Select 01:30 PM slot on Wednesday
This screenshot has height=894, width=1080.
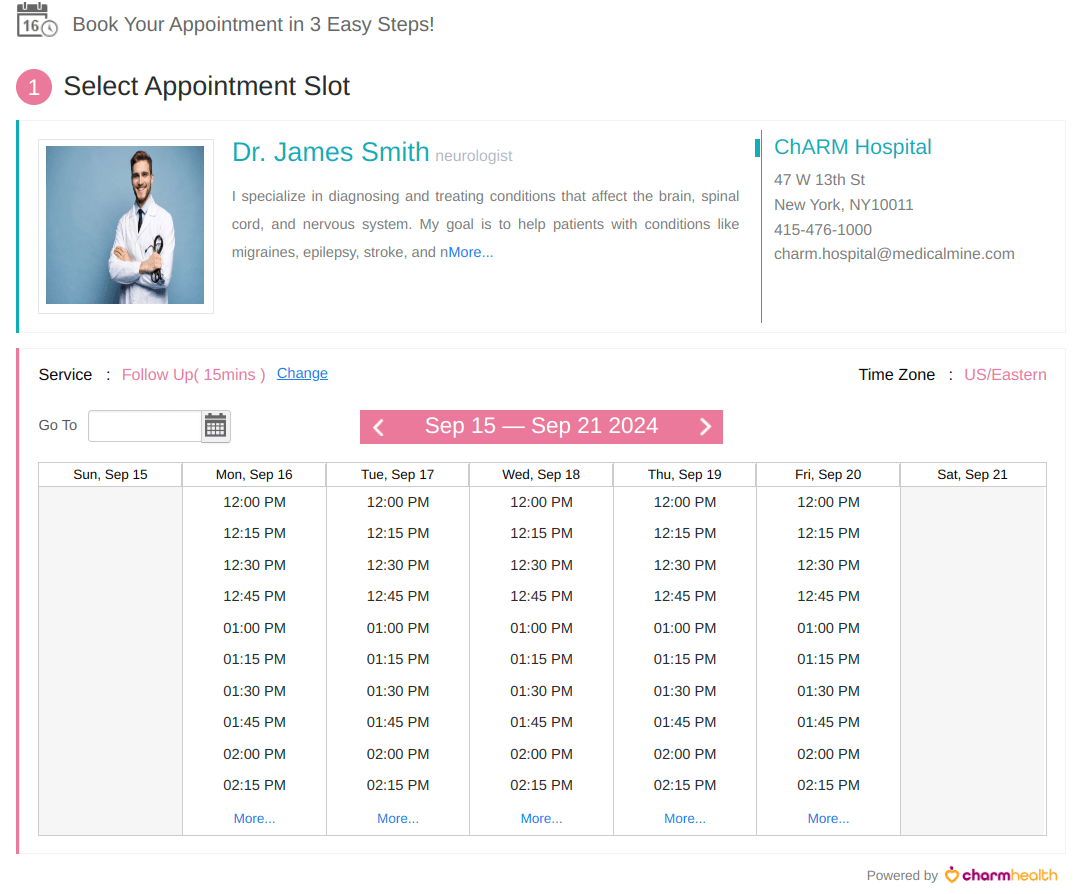[x=541, y=690]
